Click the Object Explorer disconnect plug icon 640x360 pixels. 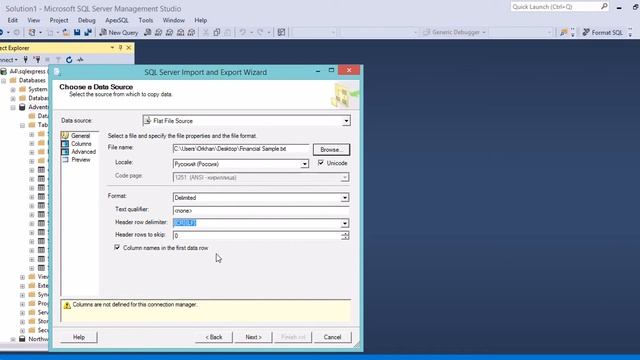37,60
